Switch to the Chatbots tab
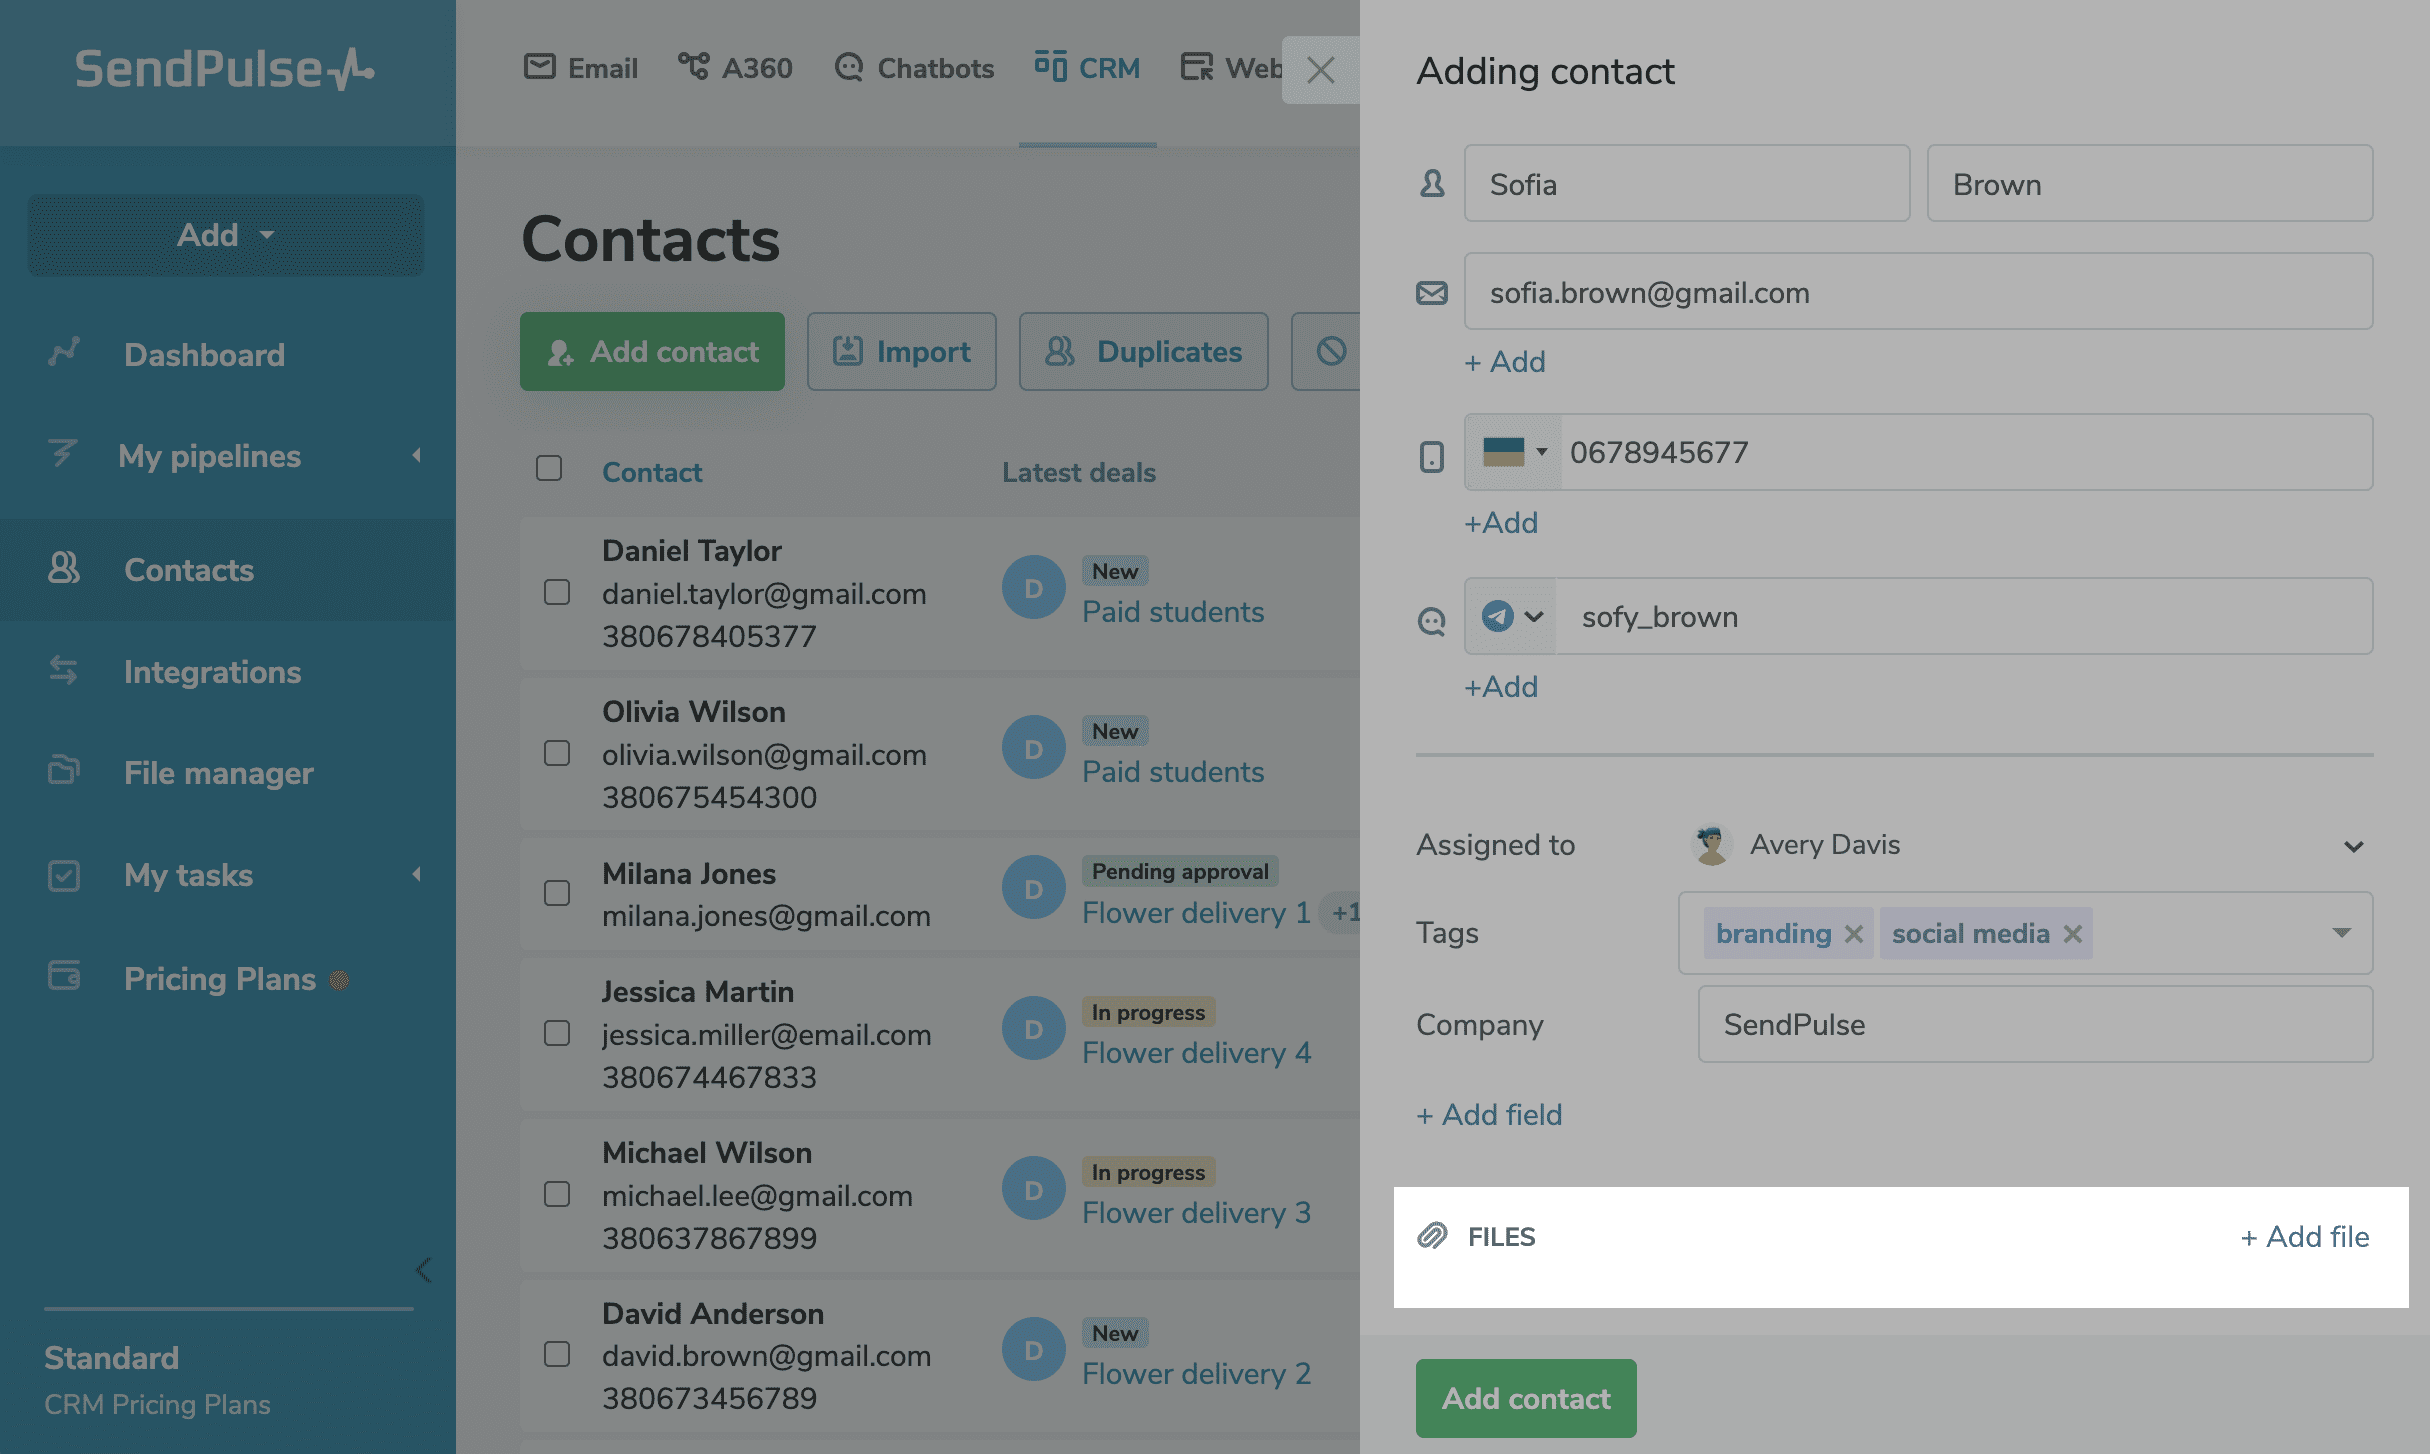The height and width of the screenshot is (1454, 2430). point(914,68)
